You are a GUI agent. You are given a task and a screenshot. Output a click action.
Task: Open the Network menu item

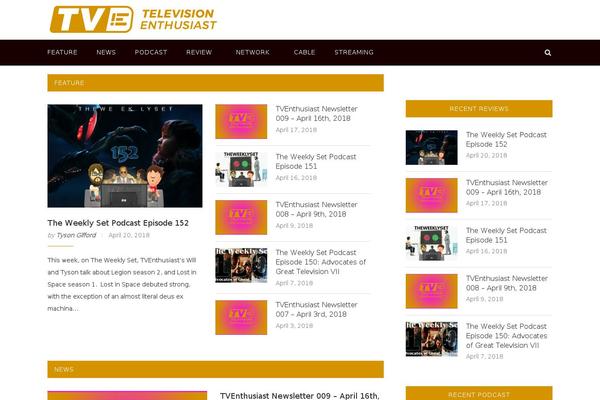pyautogui.click(x=253, y=52)
